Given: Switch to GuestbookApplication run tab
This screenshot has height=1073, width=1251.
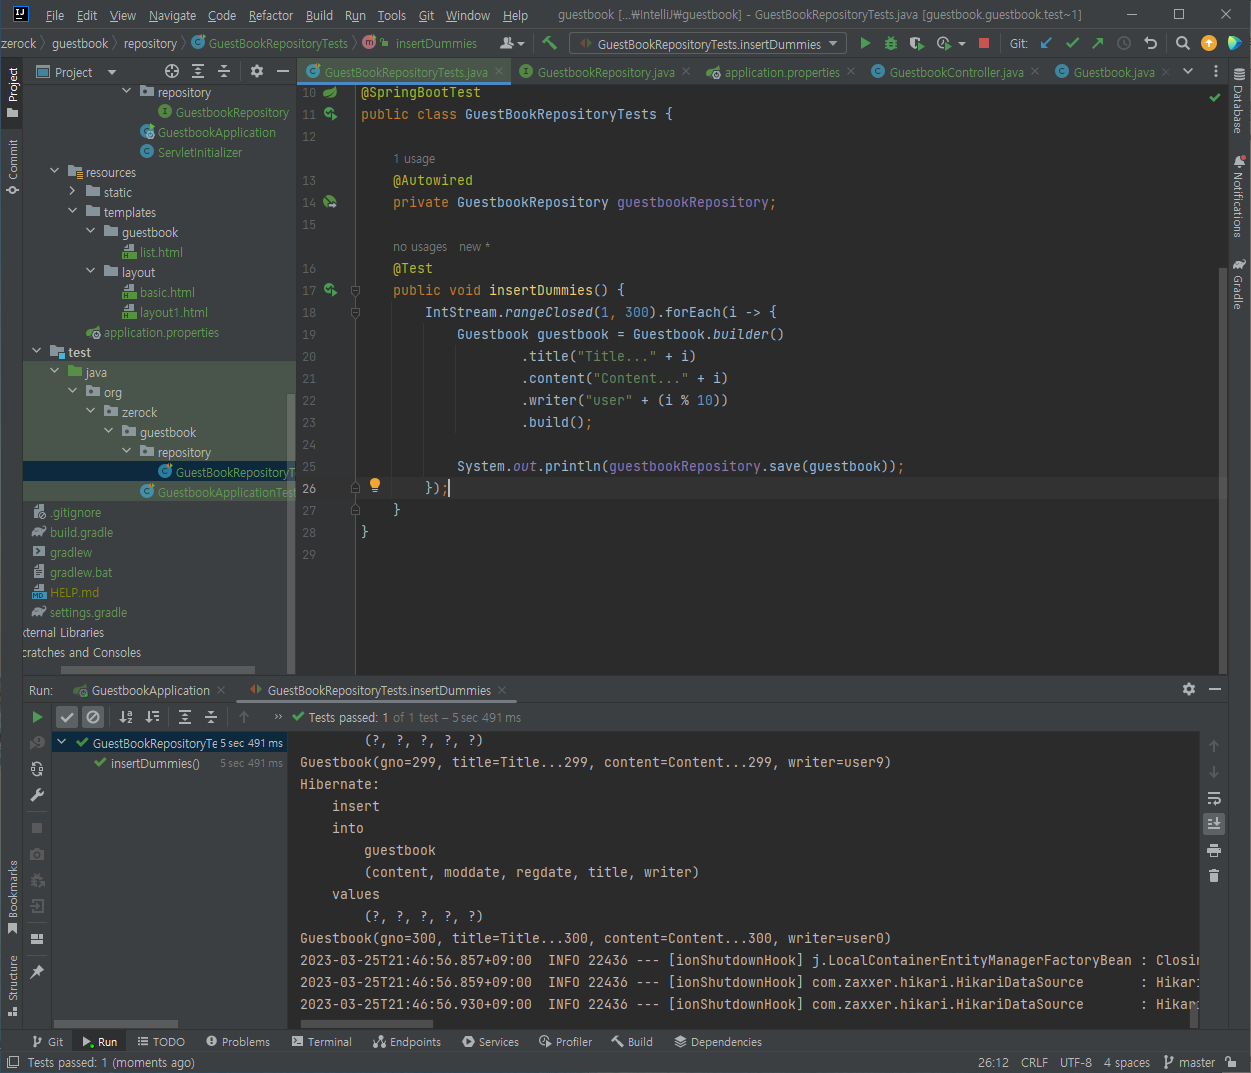Looking at the screenshot, I should click(150, 690).
